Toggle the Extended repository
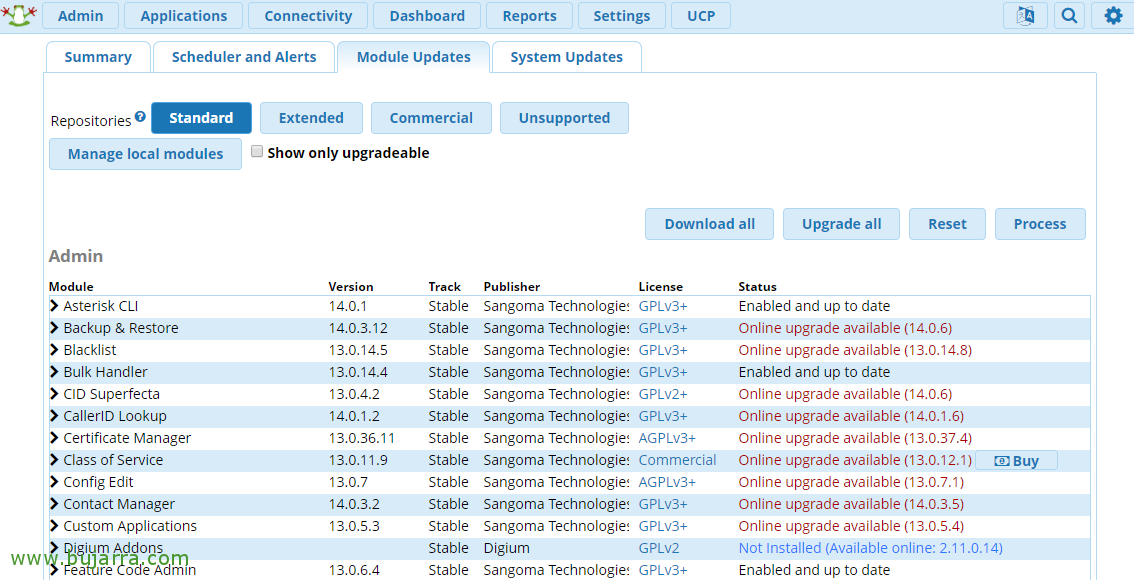The width and height of the screenshot is (1134, 580). [311, 118]
